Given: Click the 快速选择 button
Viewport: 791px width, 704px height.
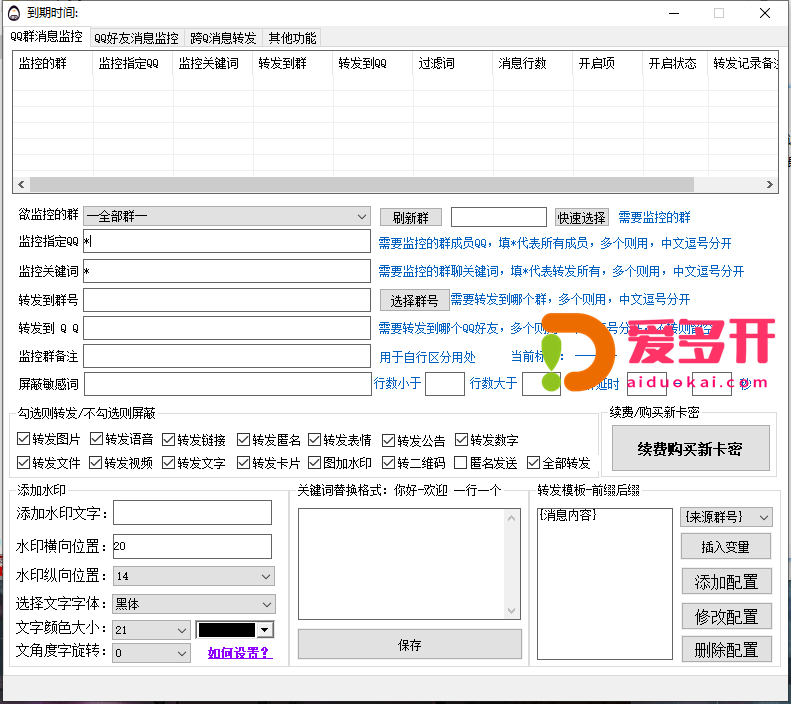Looking at the screenshot, I should (x=581, y=218).
